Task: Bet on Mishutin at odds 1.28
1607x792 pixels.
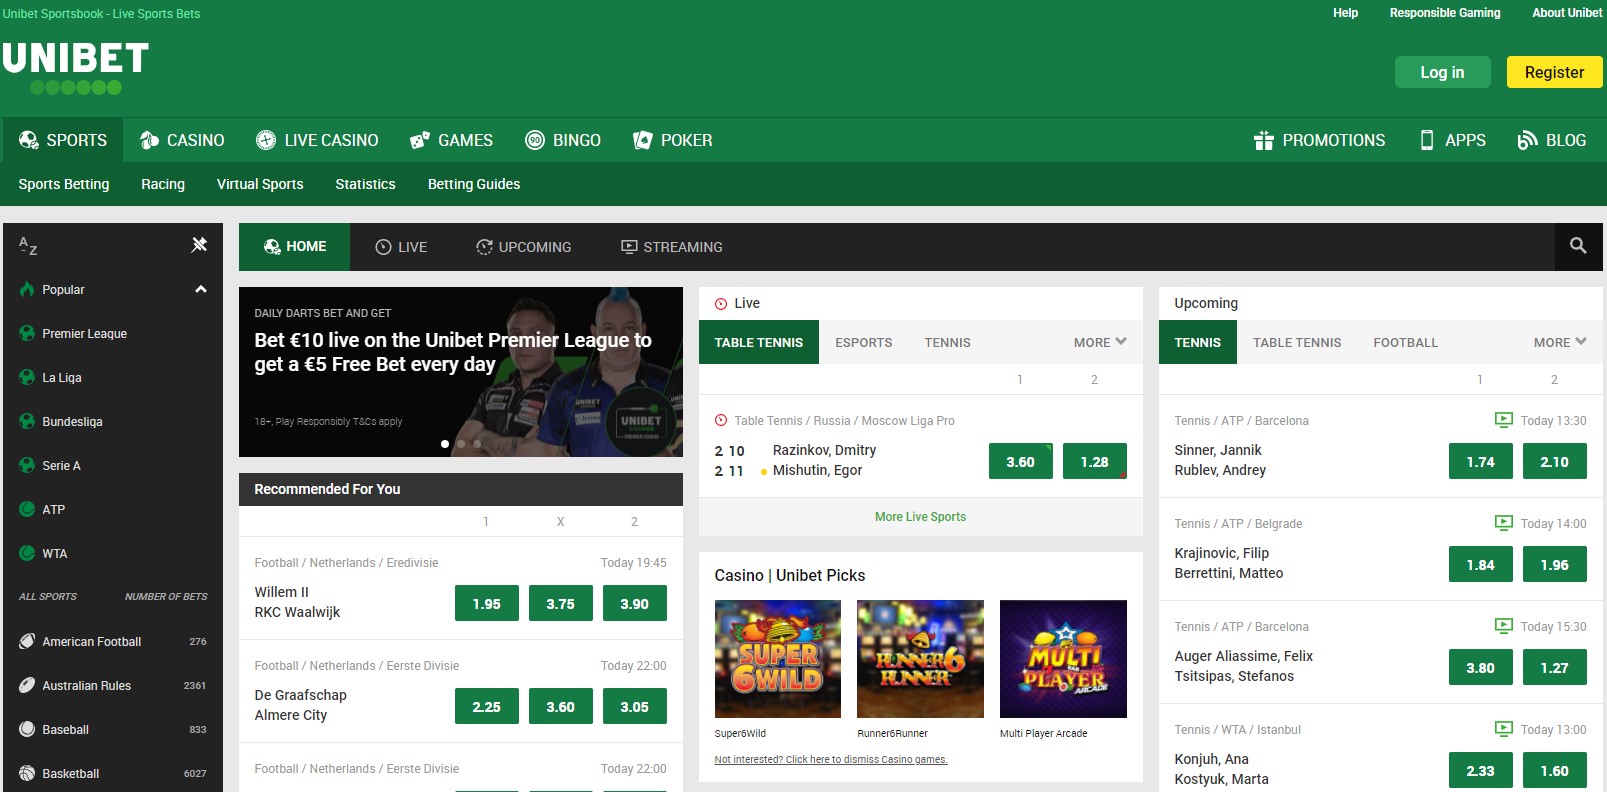Action: [x=1095, y=461]
